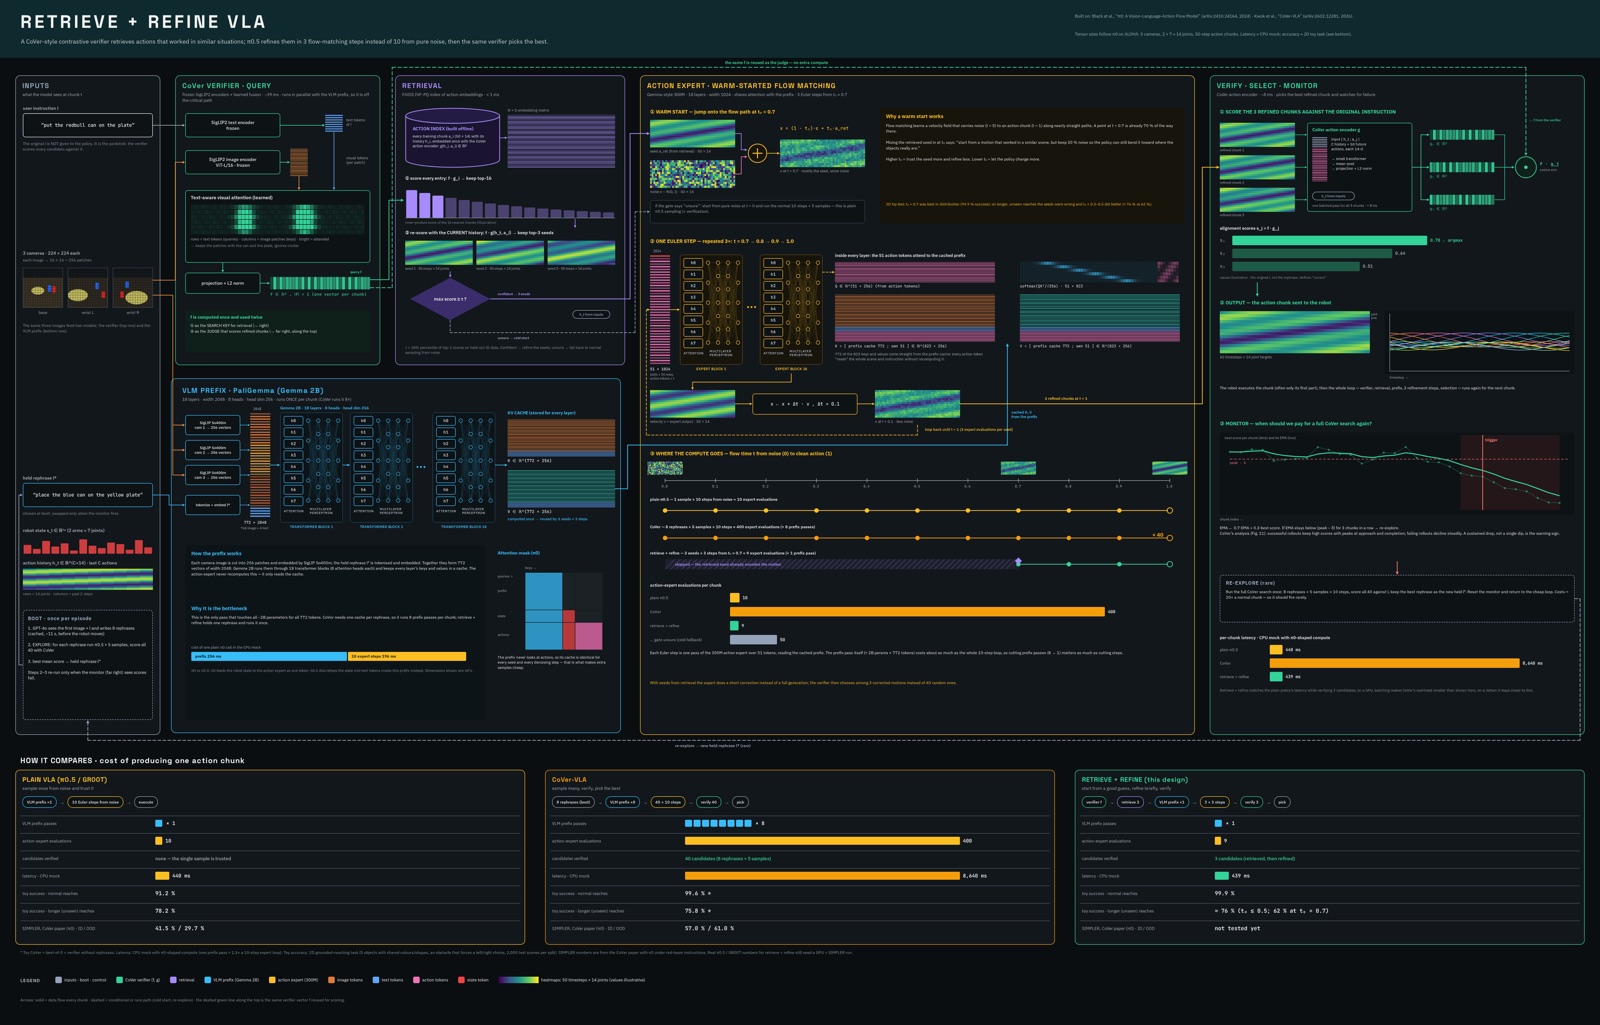This screenshot has width=1600, height=1025.
Task: Select the seed 2 heatmap in Retrieval
Action: click(510, 253)
